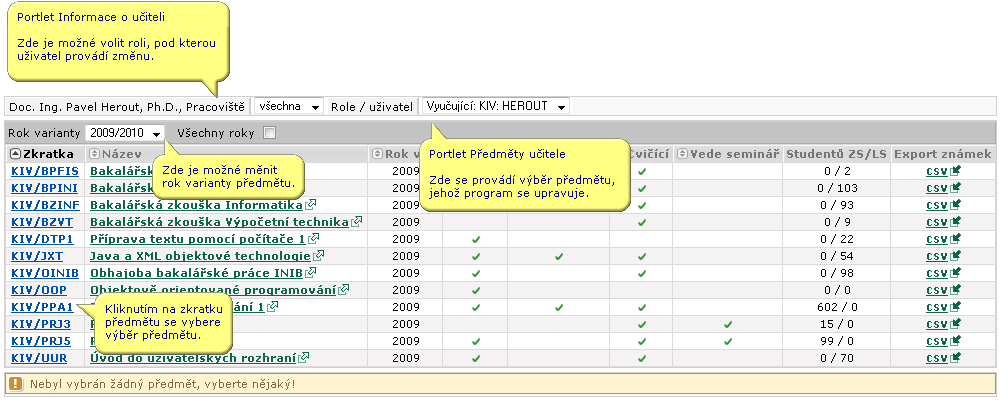Image resolution: width=1001 pixels, height=400 pixels.
Task: Click message Nebyl vybrán žádný předmět
Action: [x=163, y=385]
